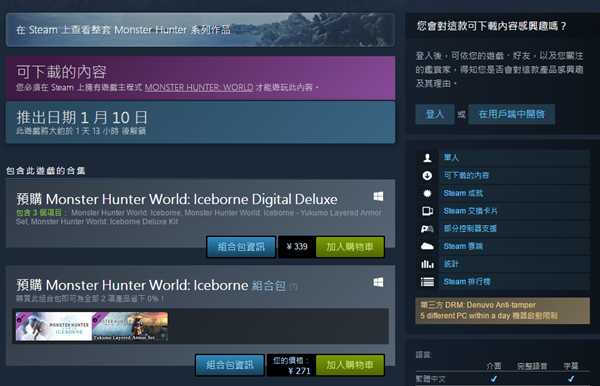The image size is (600, 386).
Task: Click the Steam trading cards icon
Action: pos(427,211)
